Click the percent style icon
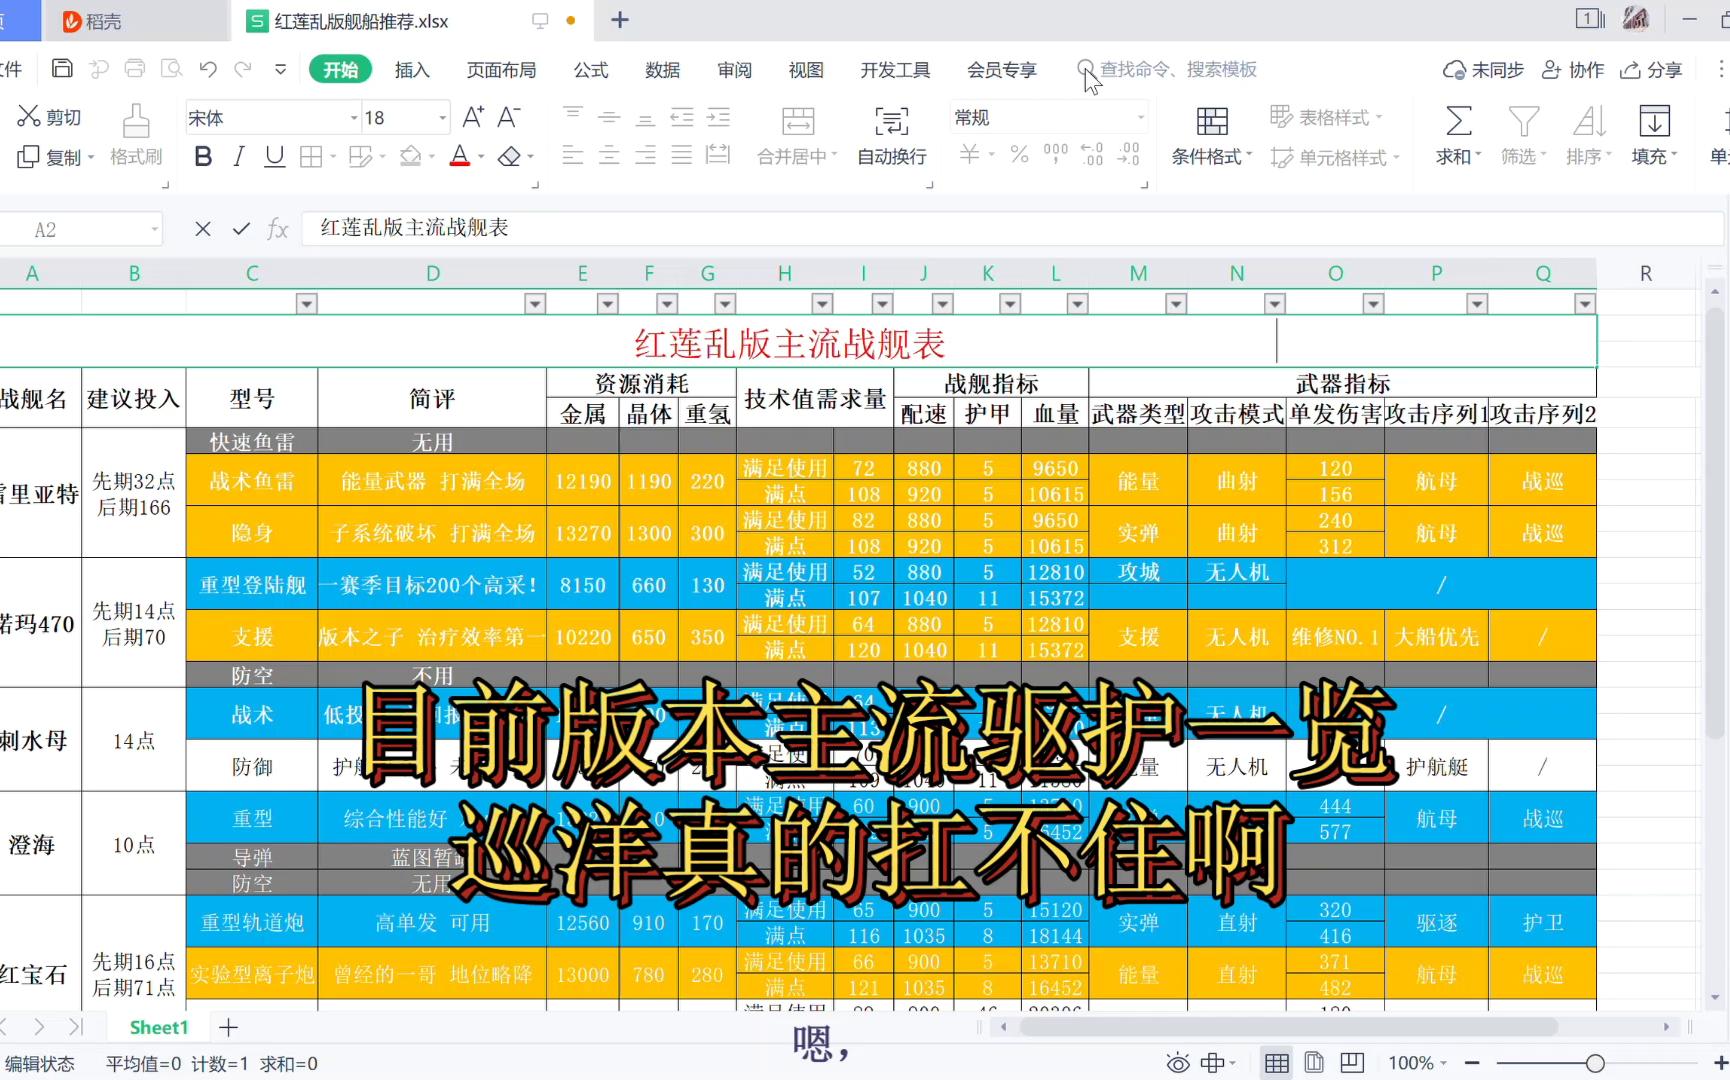The width and height of the screenshot is (1730, 1080). point(1019,154)
